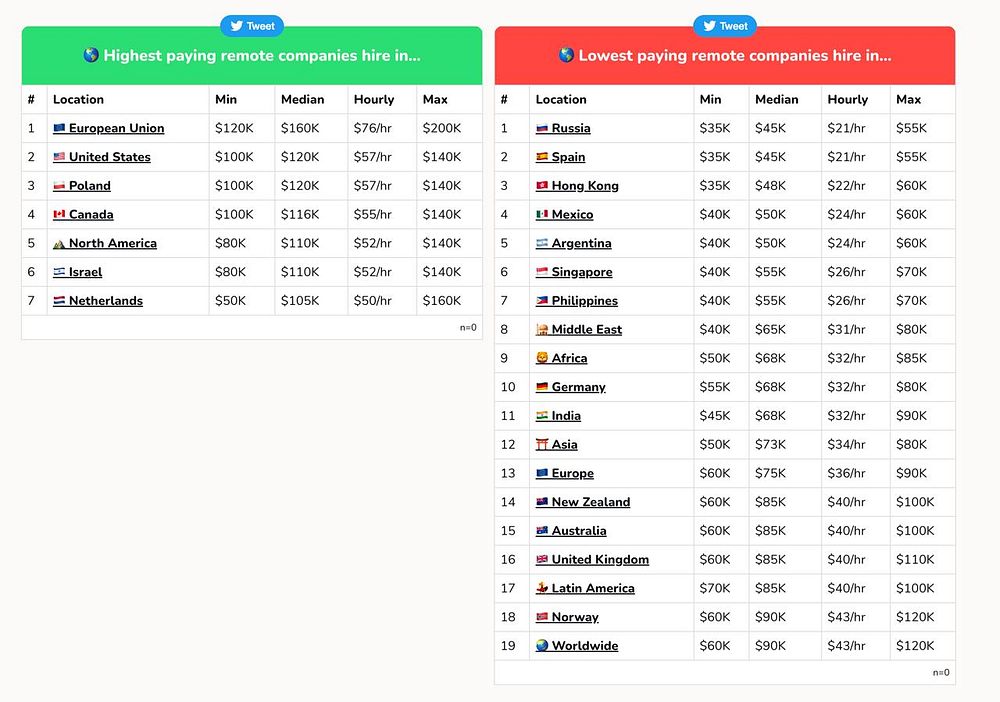This screenshot has height=702, width=1000.
Task: Open the New Zealand location link
Action: 591,502
